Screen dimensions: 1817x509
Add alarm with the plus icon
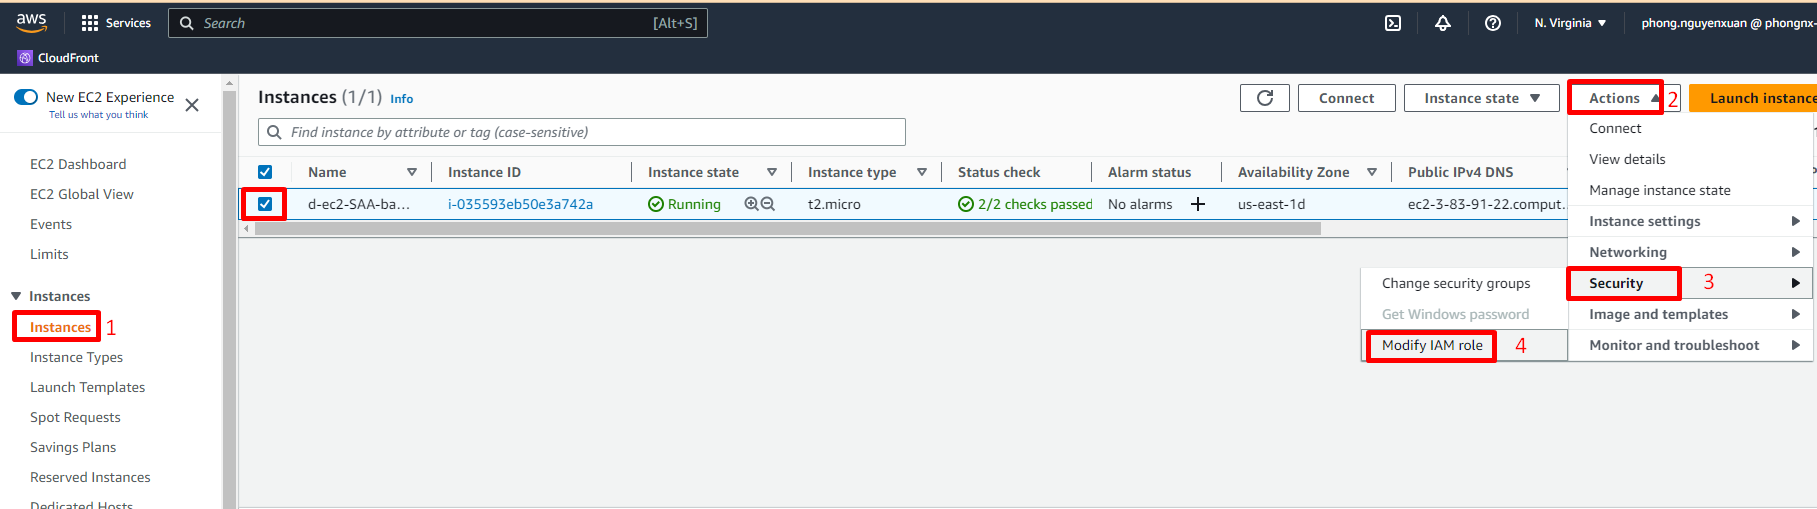pyautogui.click(x=1197, y=204)
